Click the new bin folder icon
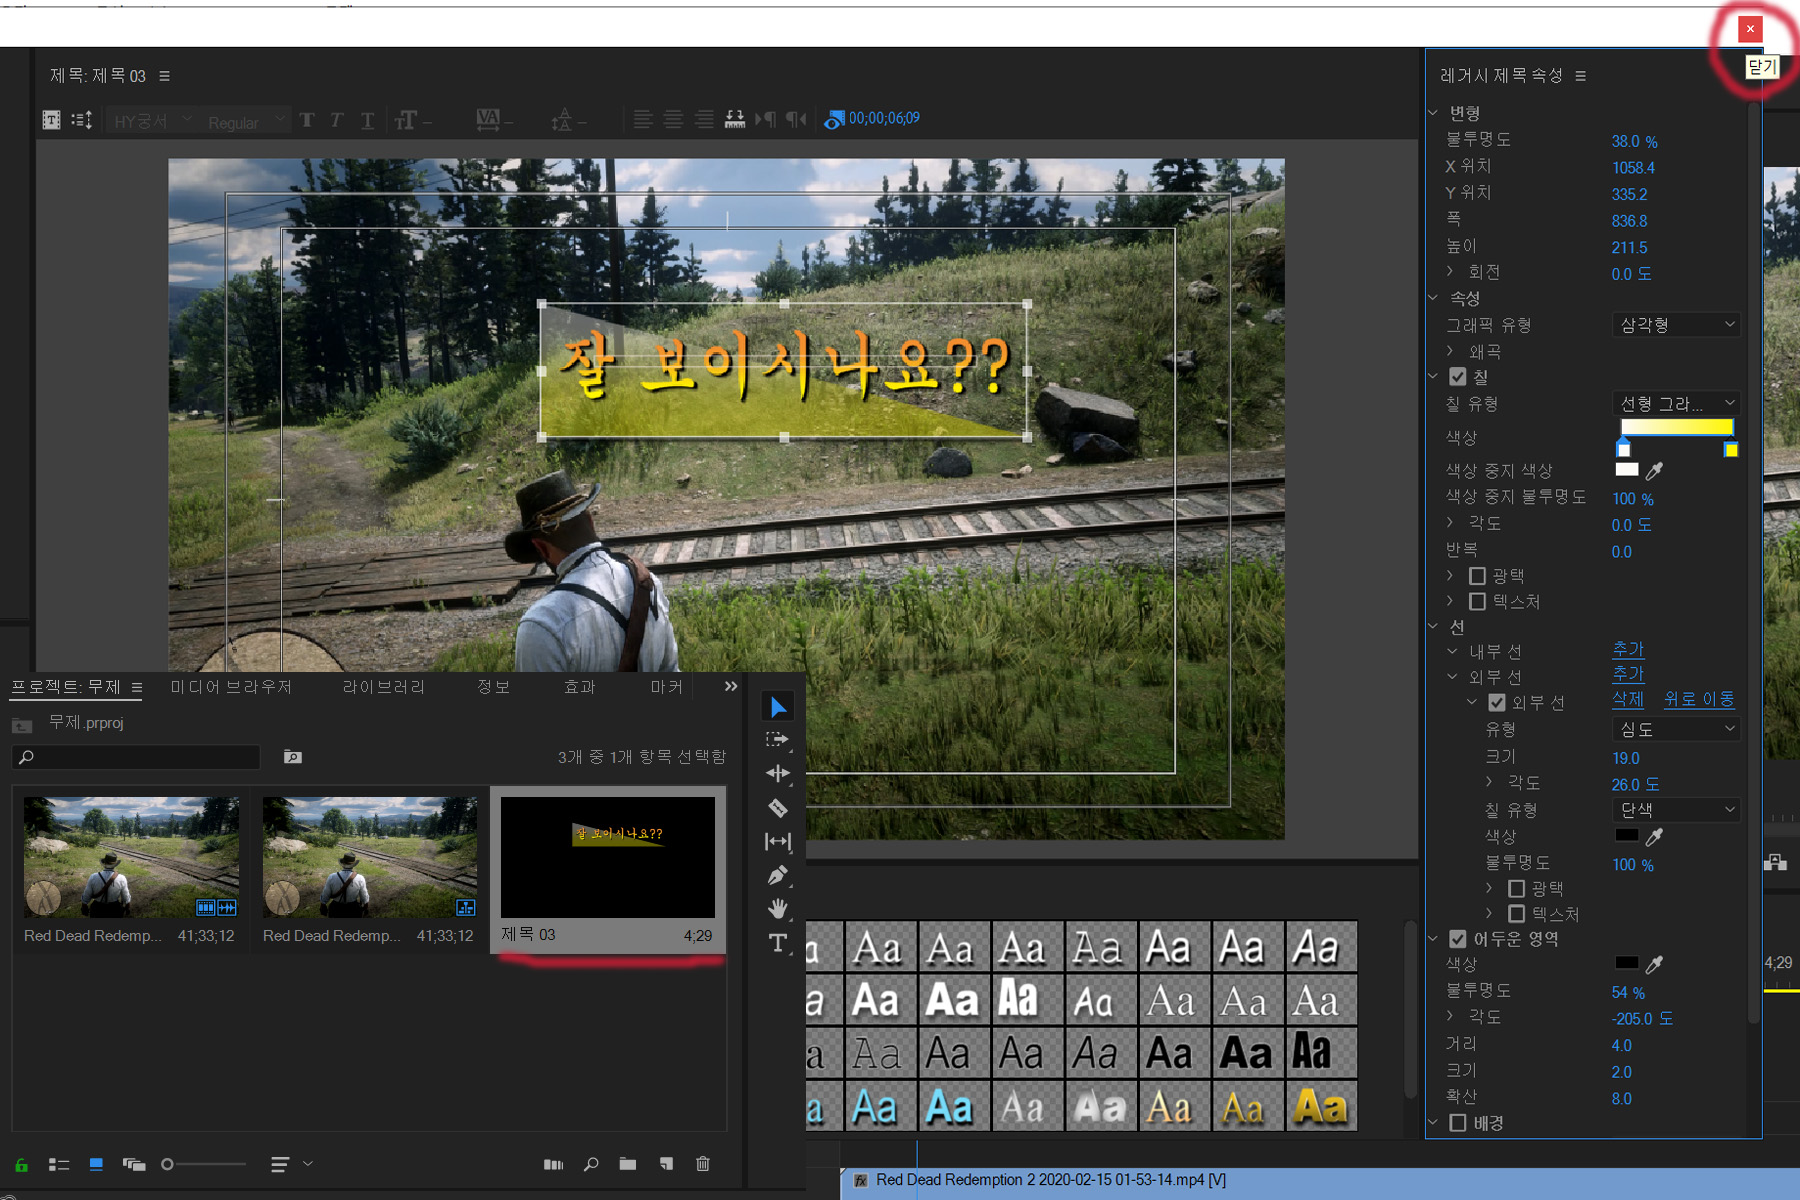Screen dimensions: 1800x1200 coord(628,1164)
